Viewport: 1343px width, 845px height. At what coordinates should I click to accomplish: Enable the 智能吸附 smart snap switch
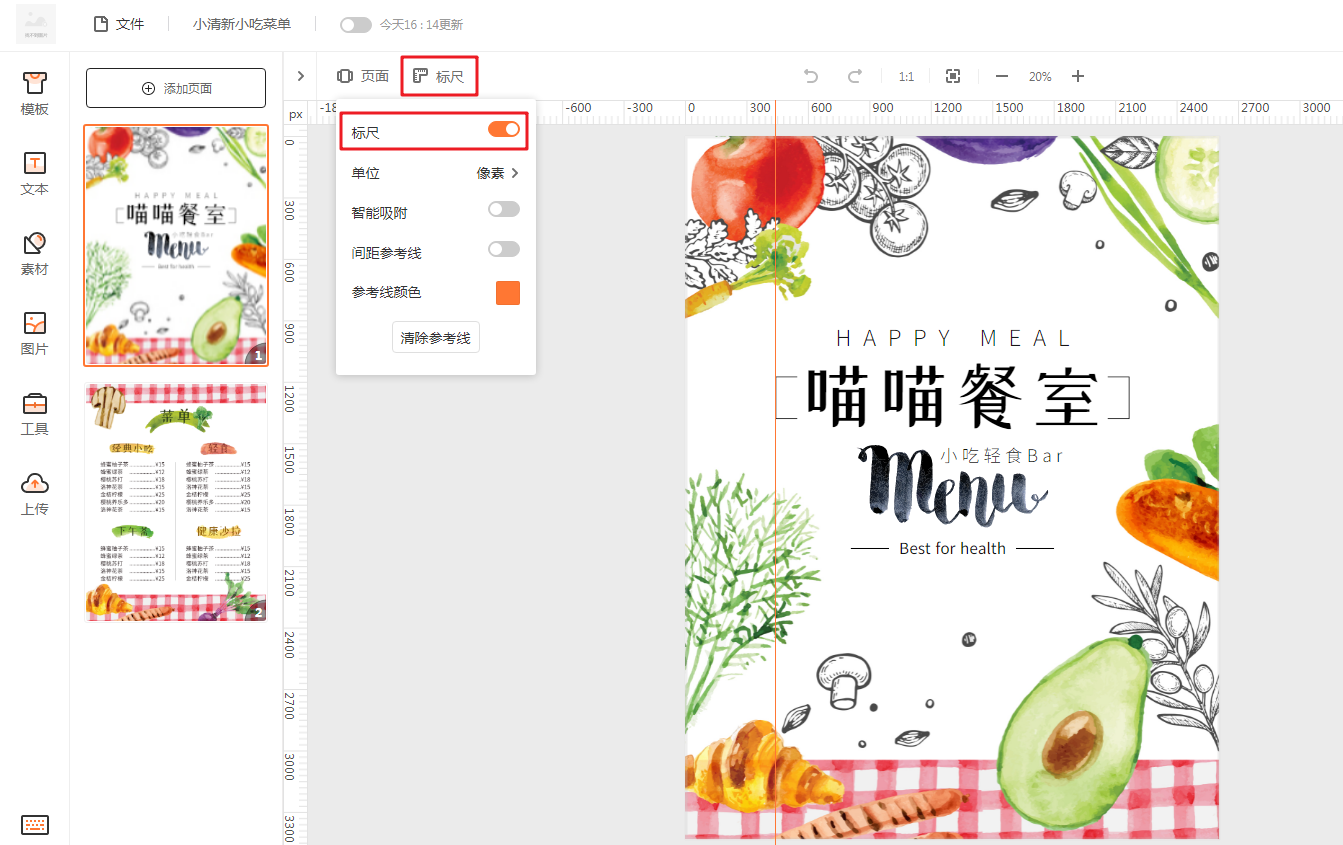[x=504, y=209]
